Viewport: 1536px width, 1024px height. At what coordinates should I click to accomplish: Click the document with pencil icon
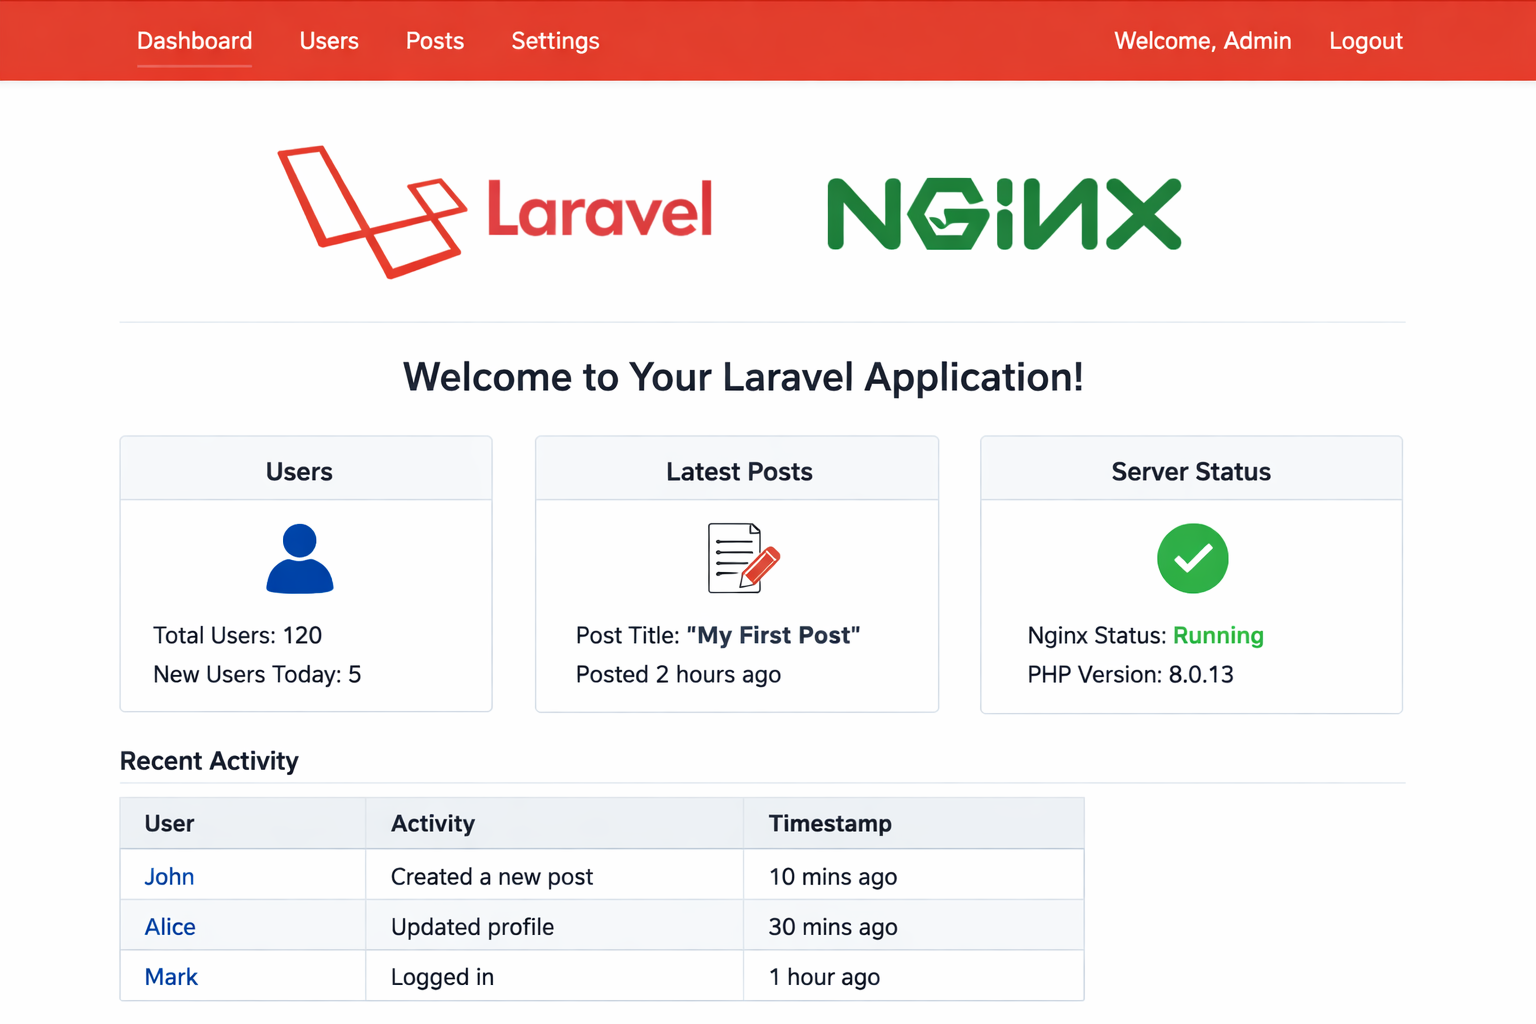(x=742, y=558)
